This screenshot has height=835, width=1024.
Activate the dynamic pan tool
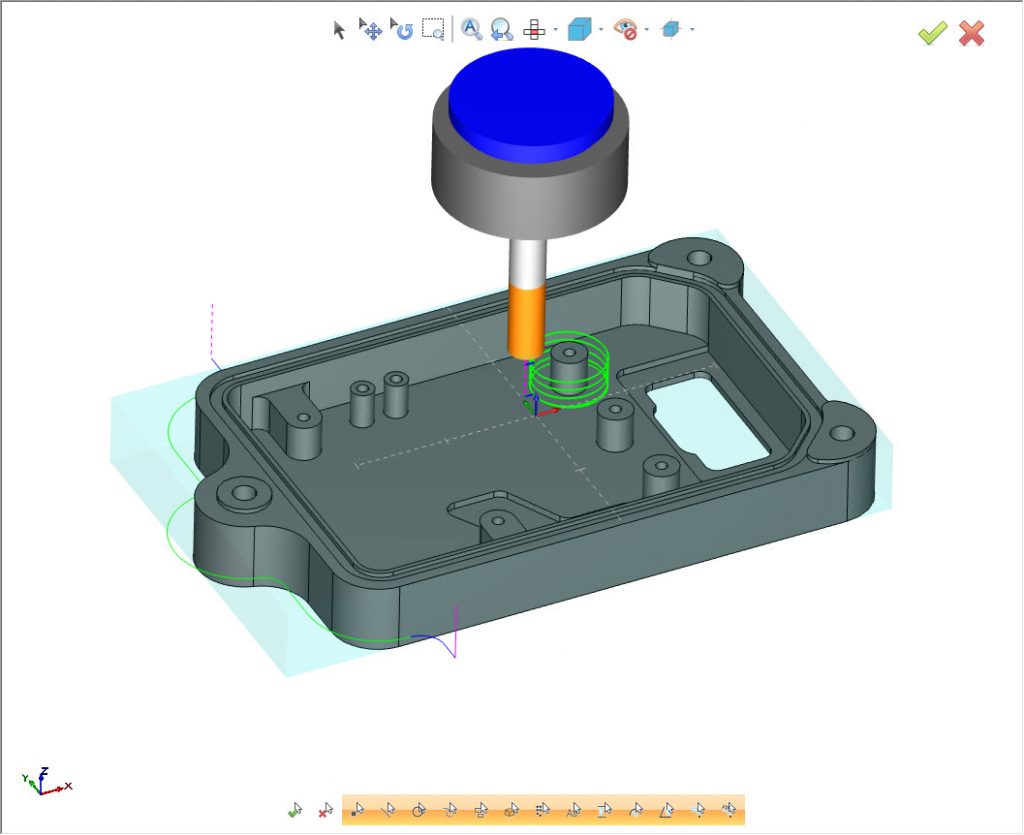pyautogui.click(x=370, y=29)
